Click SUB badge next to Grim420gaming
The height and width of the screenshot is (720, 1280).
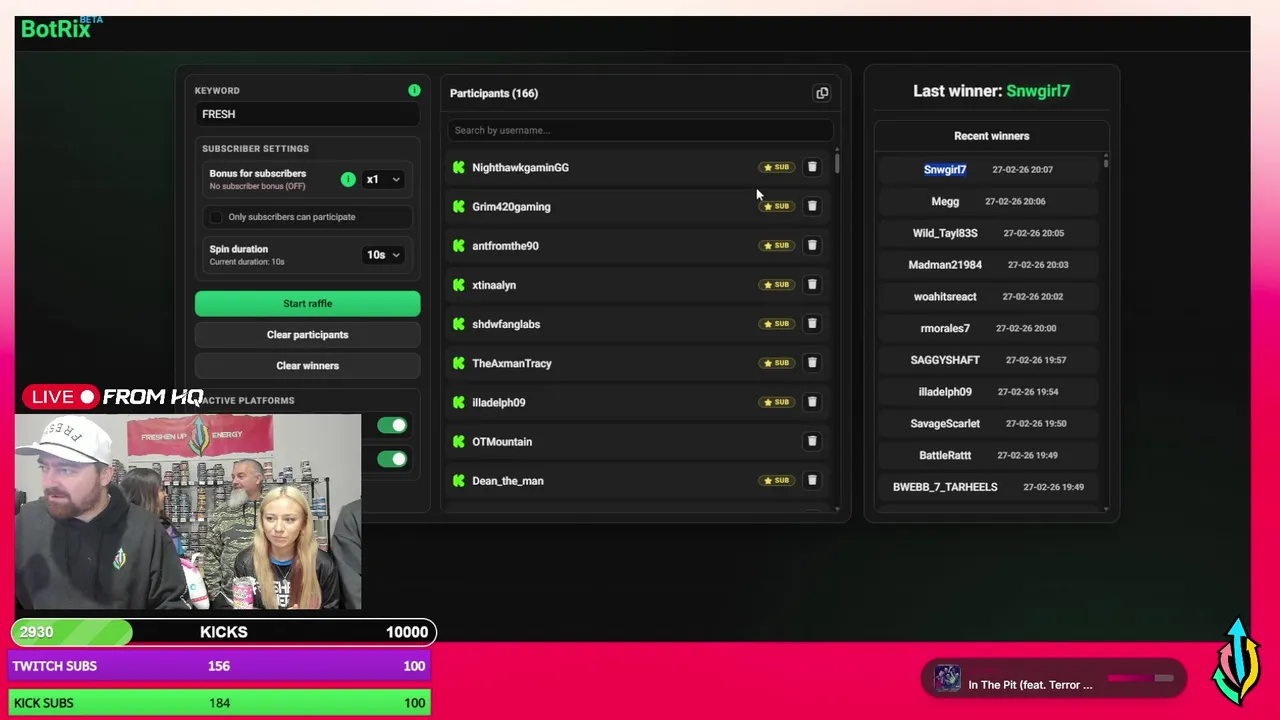pyautogui.click(x=776, y=206)
